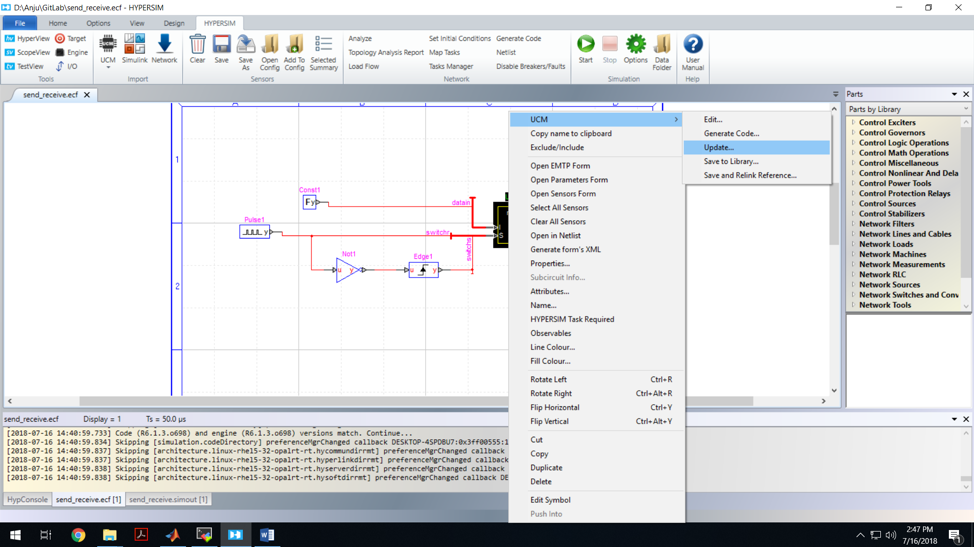Open Windows Start menu

(15, 535)
